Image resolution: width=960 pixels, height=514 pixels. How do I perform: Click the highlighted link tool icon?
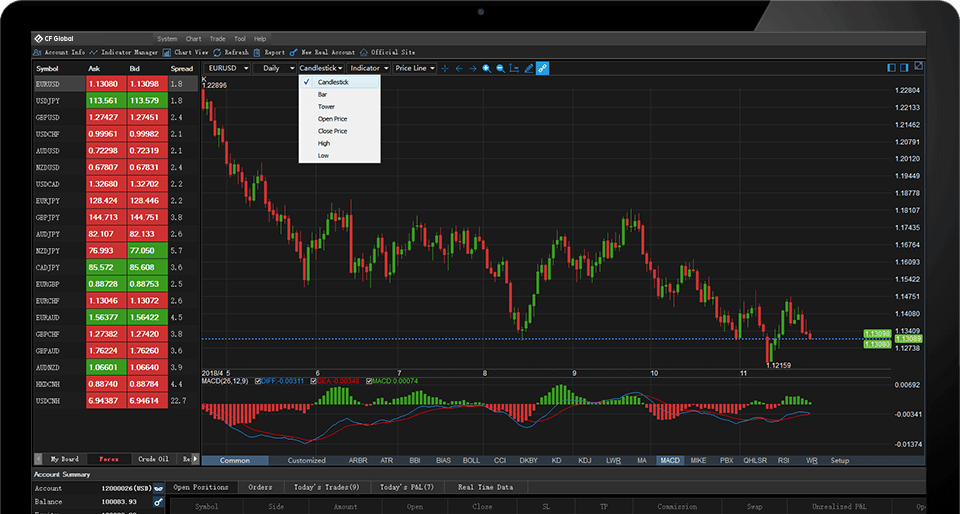point(543,69)
